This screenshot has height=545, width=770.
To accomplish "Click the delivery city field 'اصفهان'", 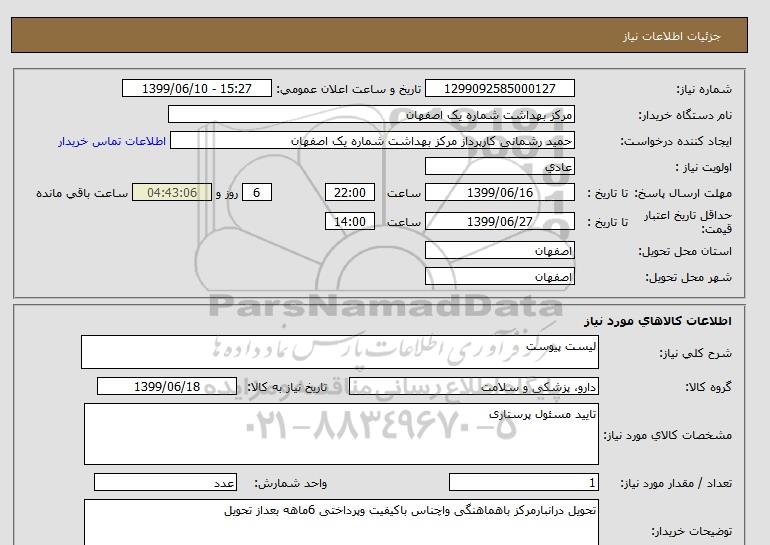I will click(x=499, y=276).
